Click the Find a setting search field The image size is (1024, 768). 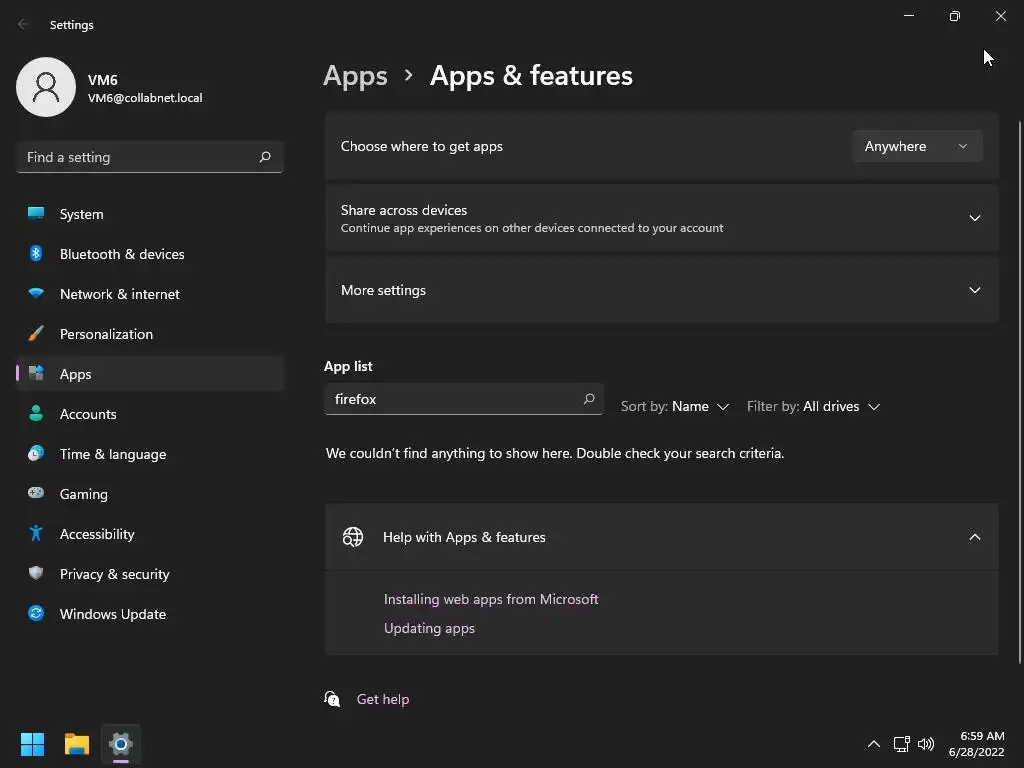pyautogui.click(x=138, y=157)
